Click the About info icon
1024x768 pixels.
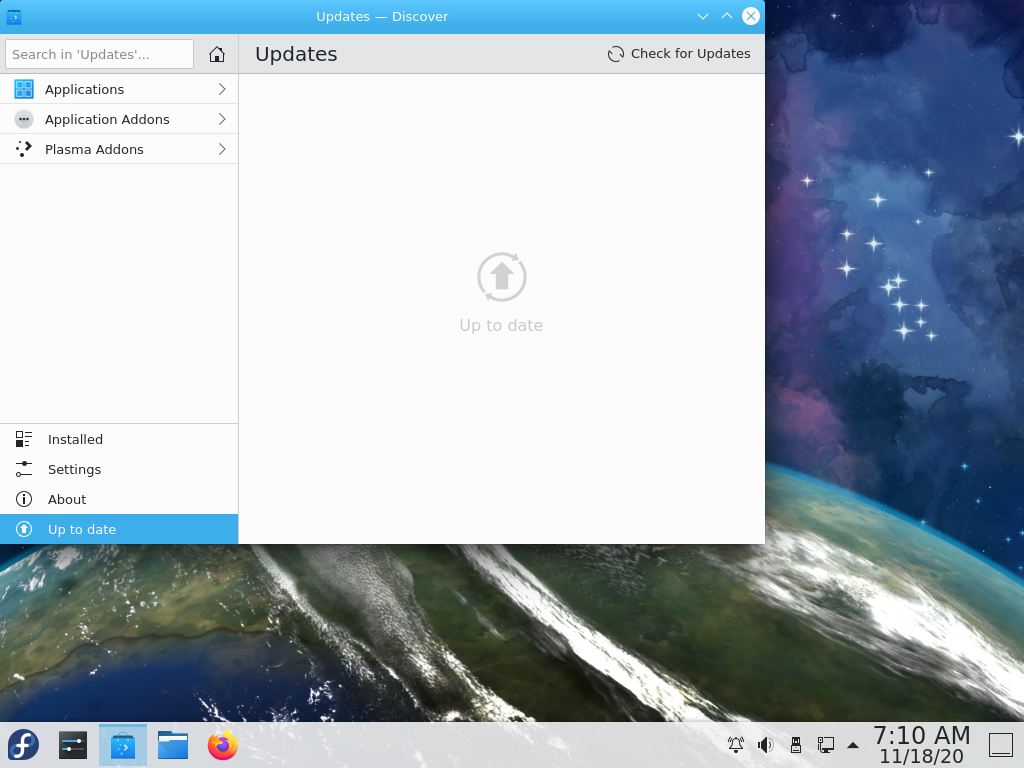[24, 500]
